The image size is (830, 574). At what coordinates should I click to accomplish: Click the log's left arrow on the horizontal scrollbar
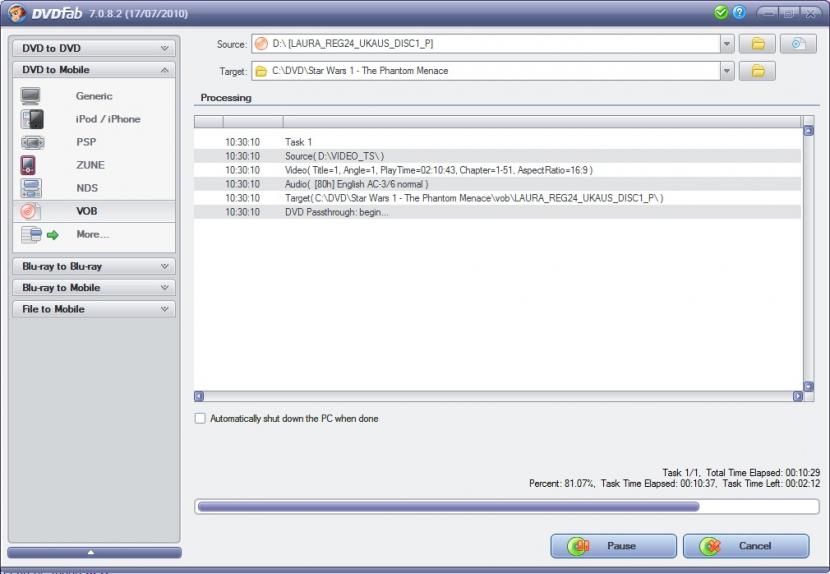[x=199, y=396]
